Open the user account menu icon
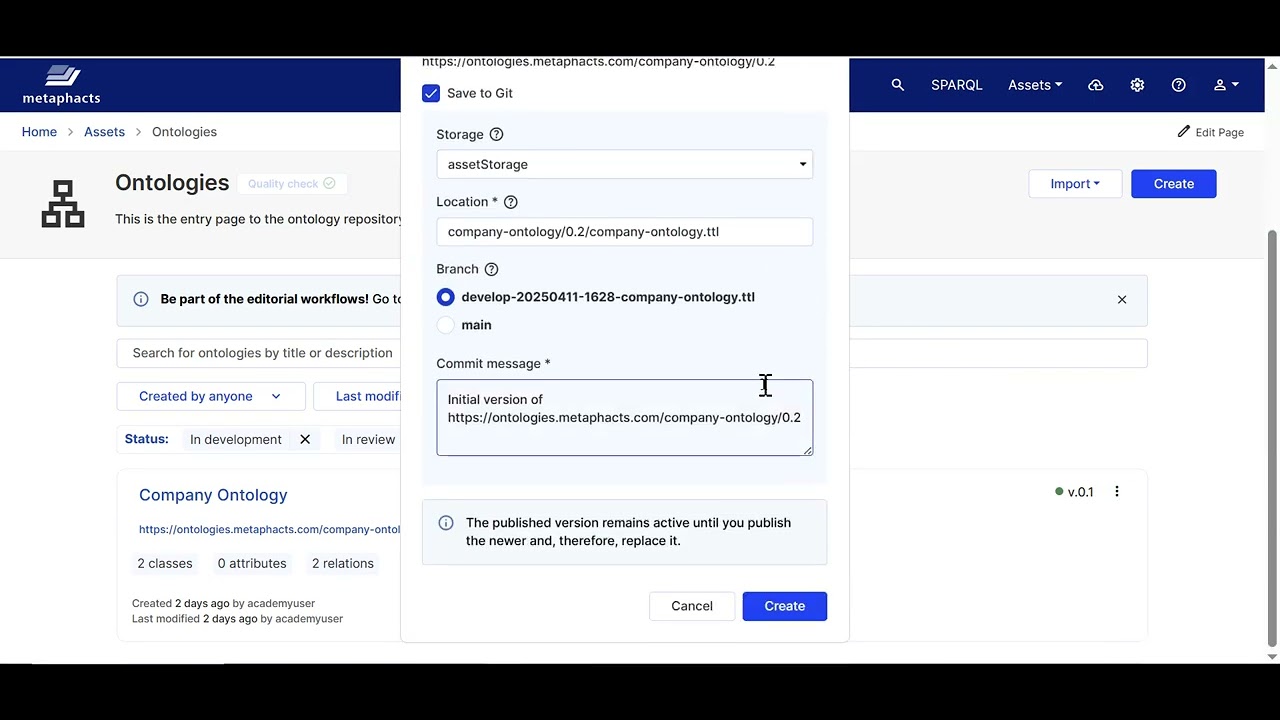1280x720 pixels. point(1226,85)
